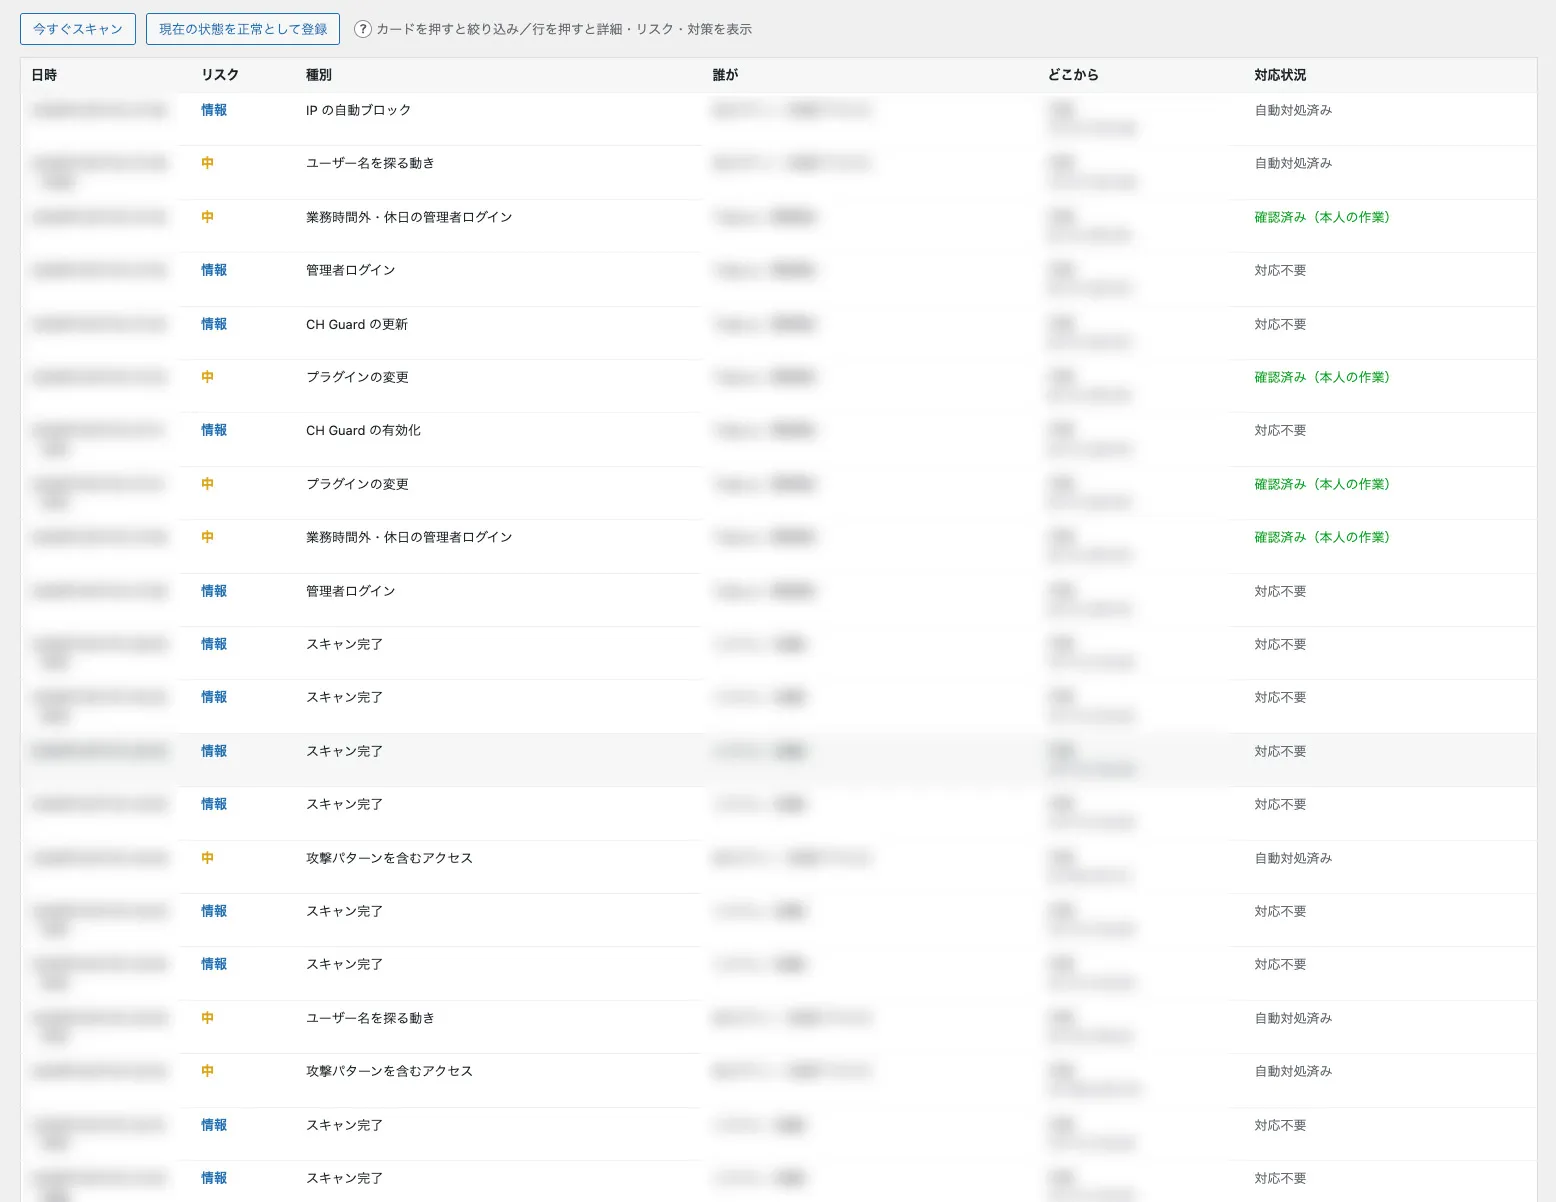
Task: Click 情報 risk label in IP の自動ブロック row
Action: click(214, 110)
